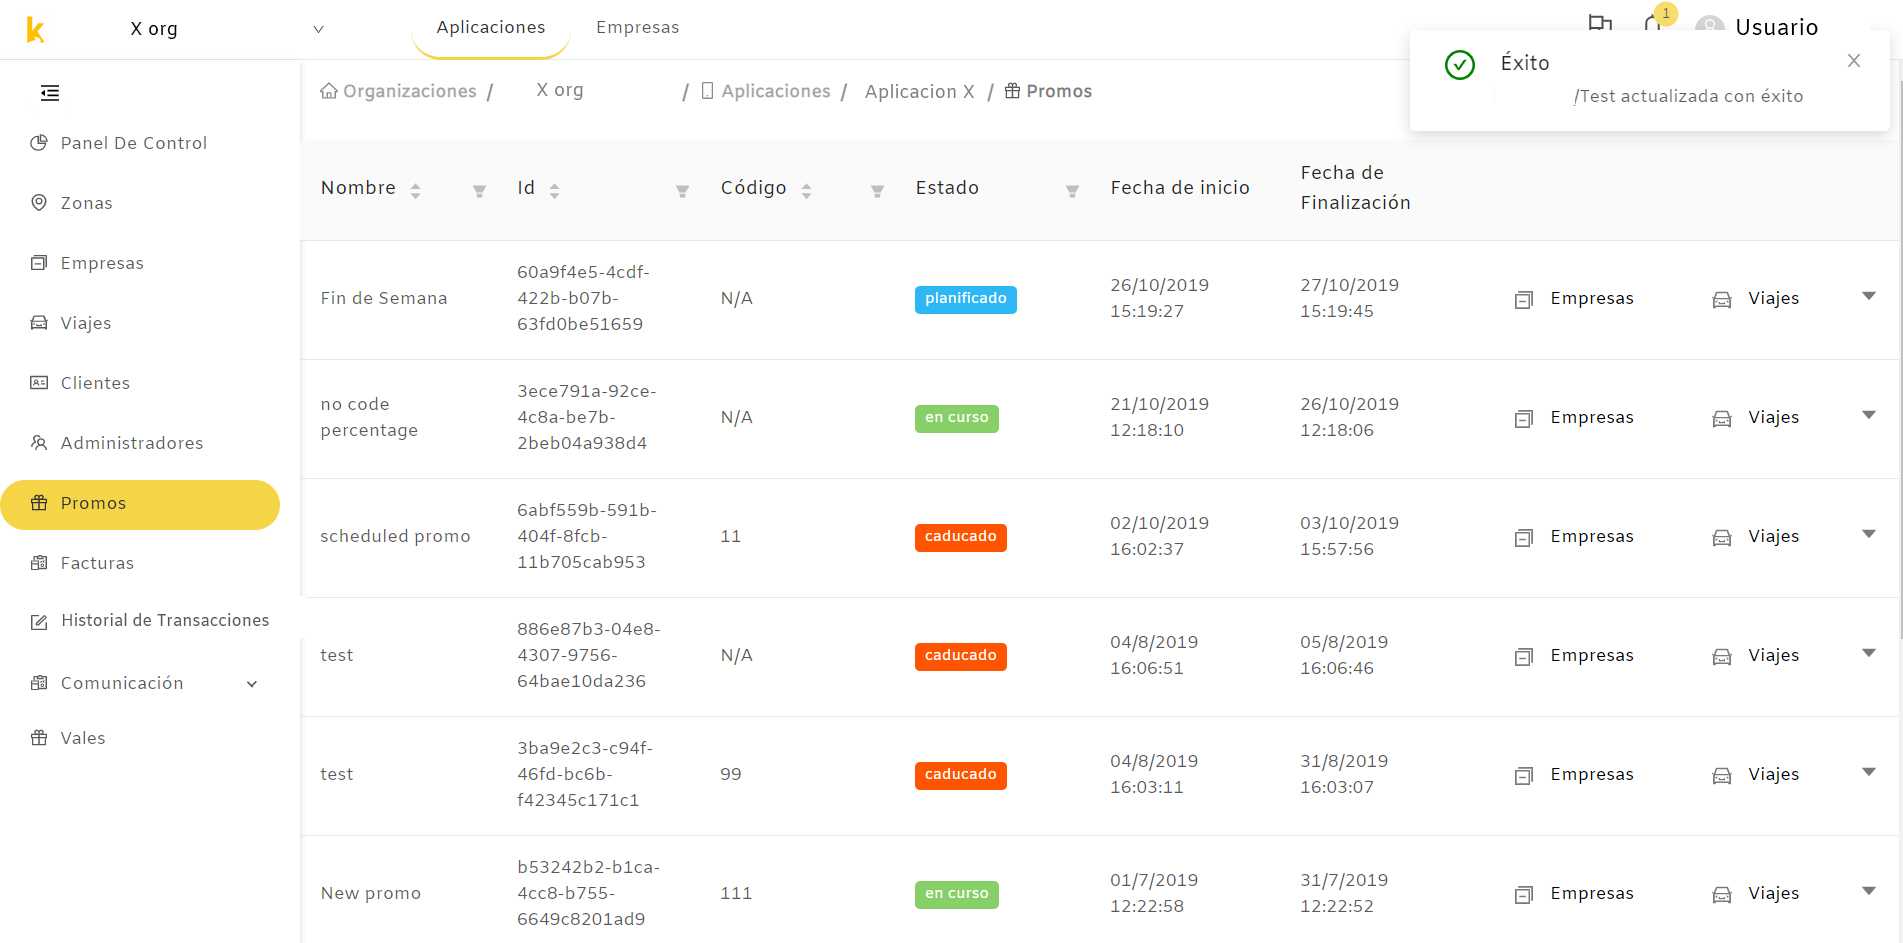Open Empresas for New promo row
Viewport: 1903px width, 943px height.
[1574, 893]
